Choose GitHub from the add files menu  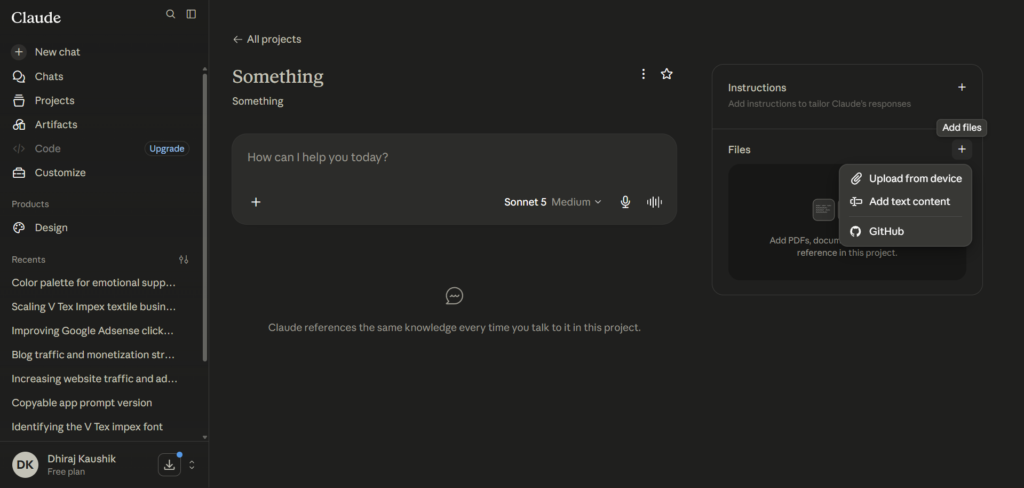click(x=906, y=231)
